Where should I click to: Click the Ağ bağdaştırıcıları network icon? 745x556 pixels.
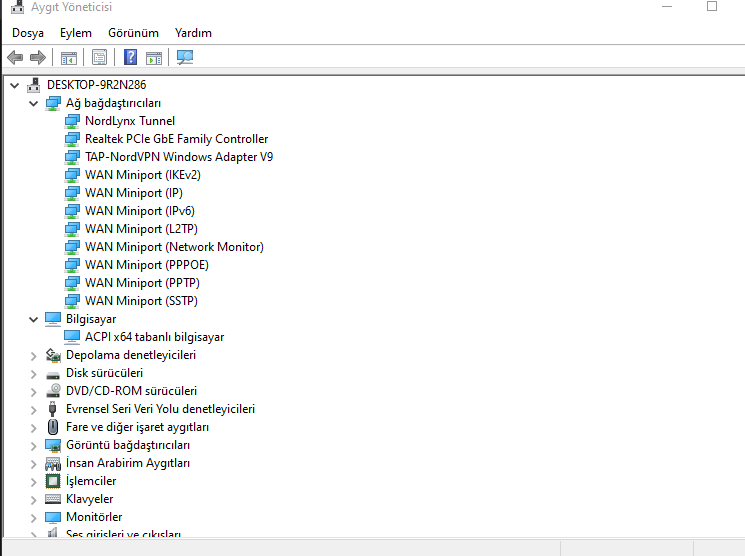[53, 103]
